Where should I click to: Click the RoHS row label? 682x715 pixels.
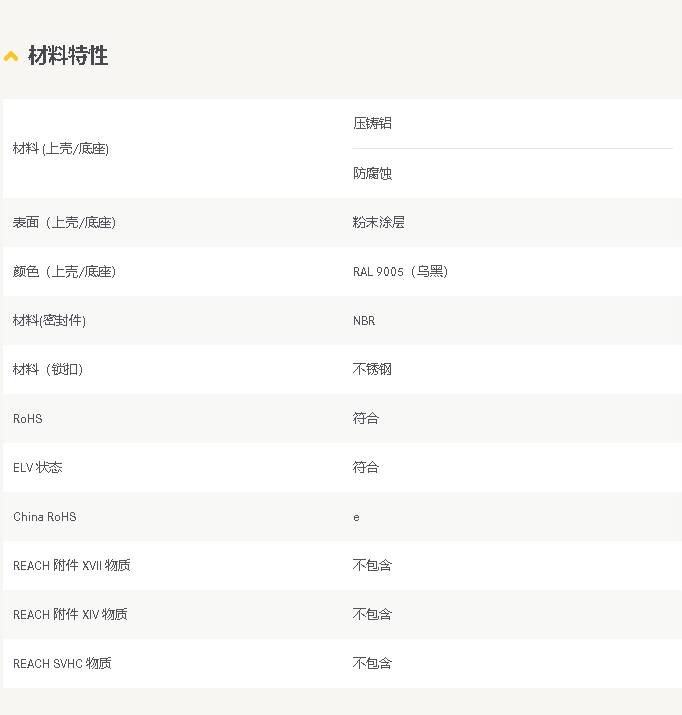[x=28, y=419]
